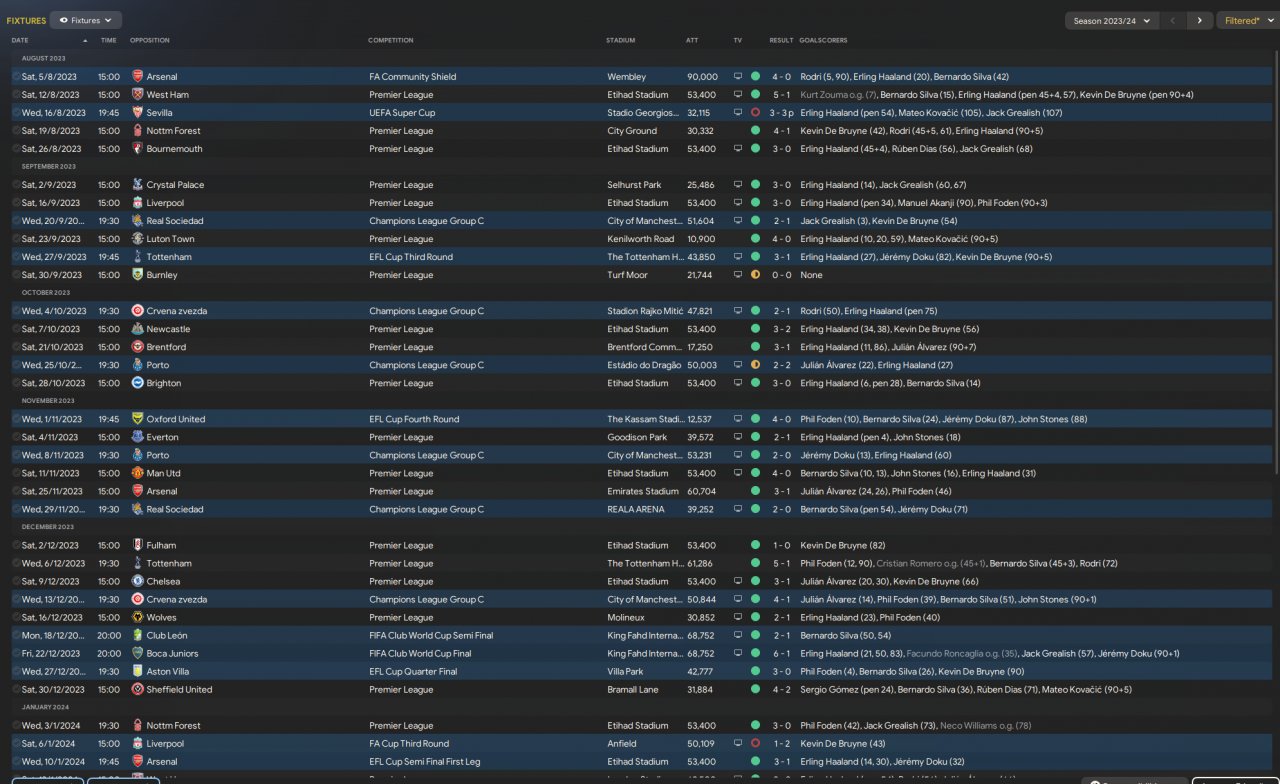Sort by the Stadium column header

[620, 40]
